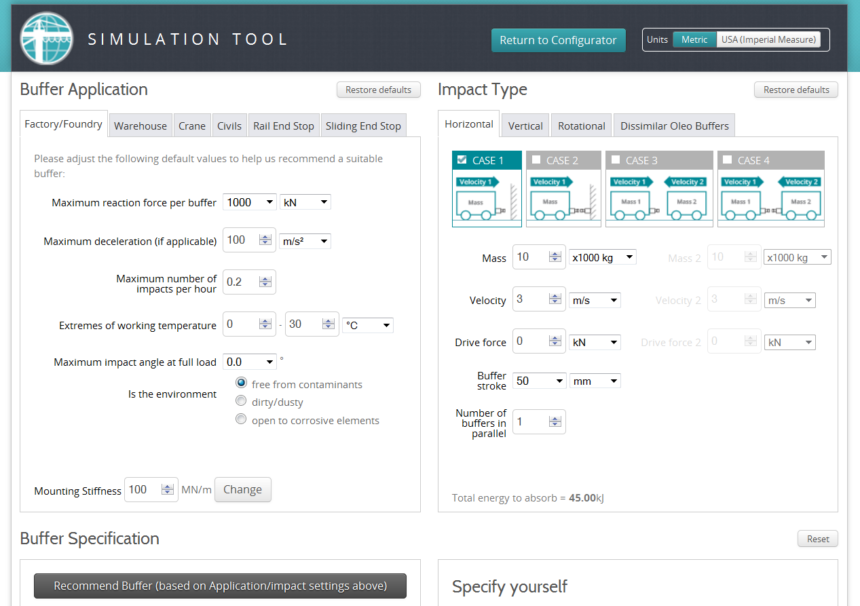Click the Recommend Buffer button
Image resolution: width=860 pixels, height=606 pixels.
click(220, 586)
